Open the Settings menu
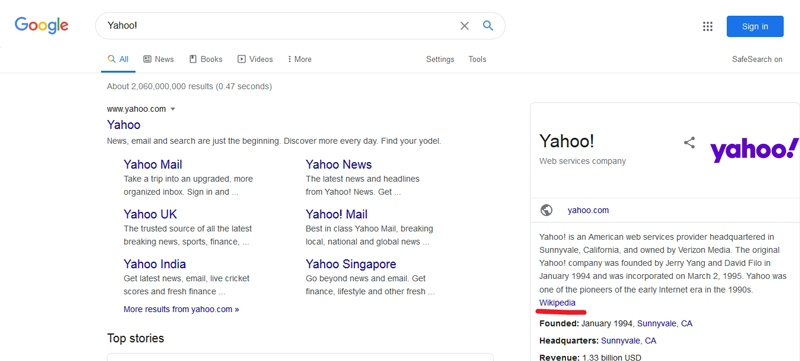Image resolution: width=800 pixels, height=361 pixels. (440, 59)
